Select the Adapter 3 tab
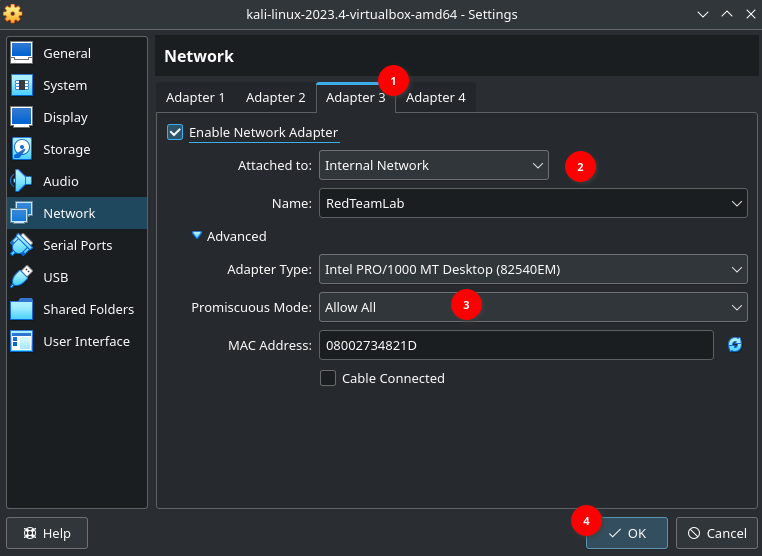 click(x=355, y=98)
